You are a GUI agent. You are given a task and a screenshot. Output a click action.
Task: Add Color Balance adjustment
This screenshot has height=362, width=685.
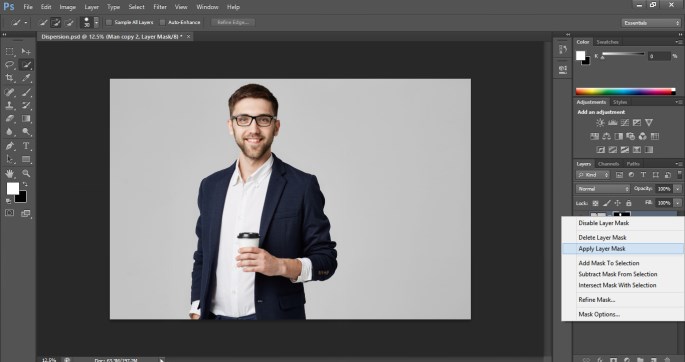click(x=606, y=136)
